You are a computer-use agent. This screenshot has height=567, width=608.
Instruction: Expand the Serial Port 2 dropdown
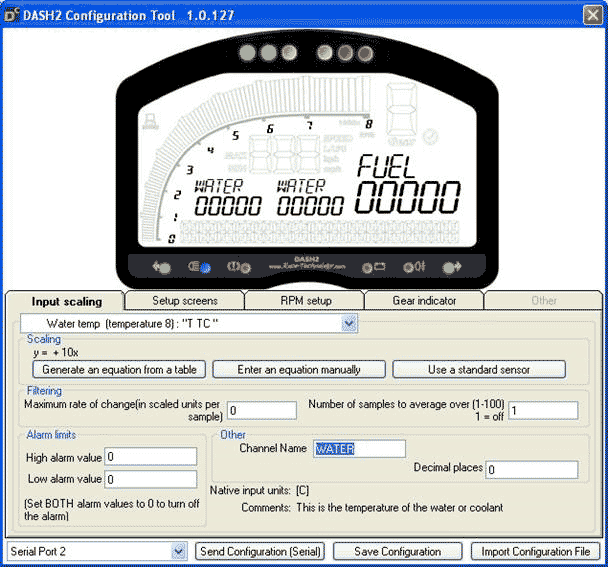click(179, 551)
